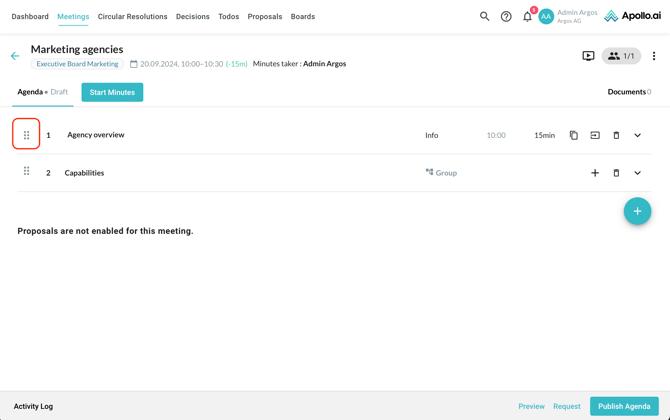
Task: Click the move icon on Agency overview
Action: pyautogui.click(x=595, y=135)
